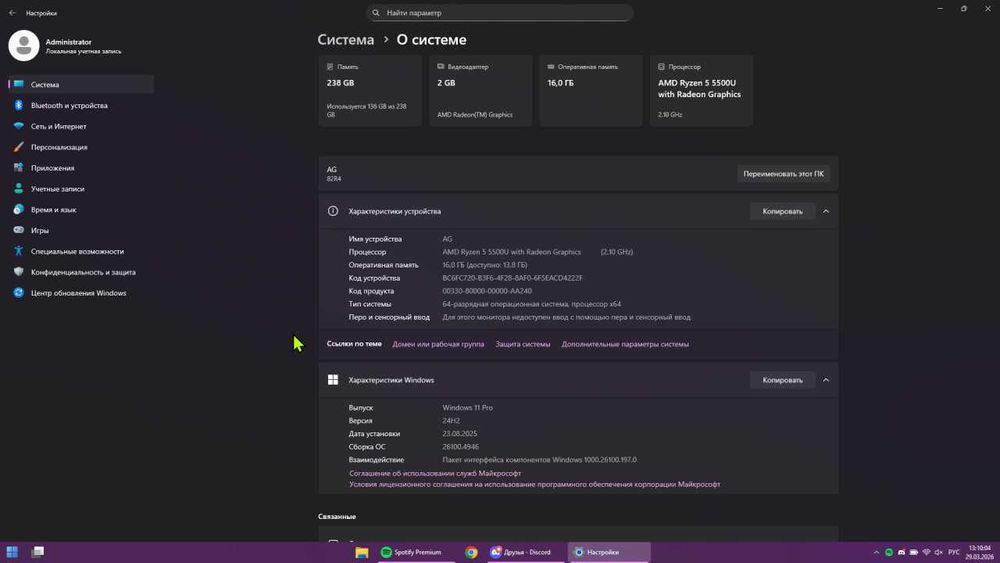Select Специальные возможности in the sidebar
The width and height of the screenshot is (1000, 563).
click(x=81, y=251)
